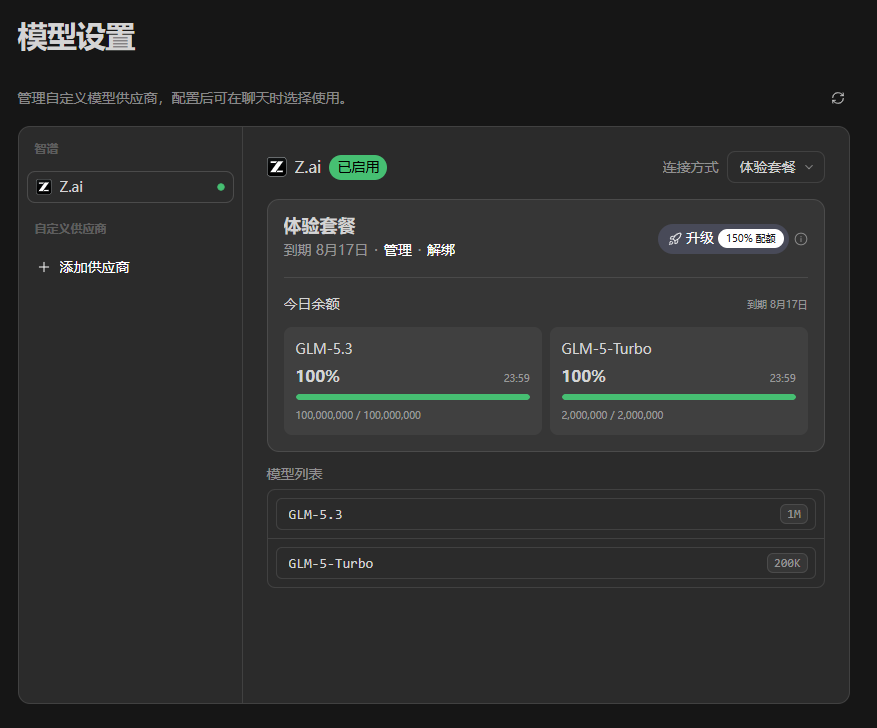Click the GLM-5-Turbo quota card title
The height and width of the screenshot is (728, 877).
606,349
